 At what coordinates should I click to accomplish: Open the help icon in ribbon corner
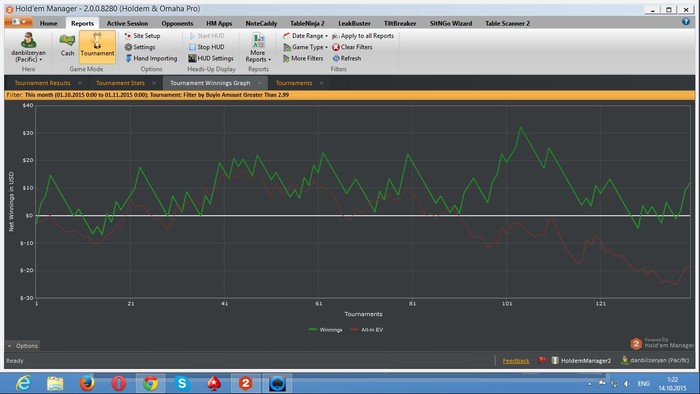point(686,21)
